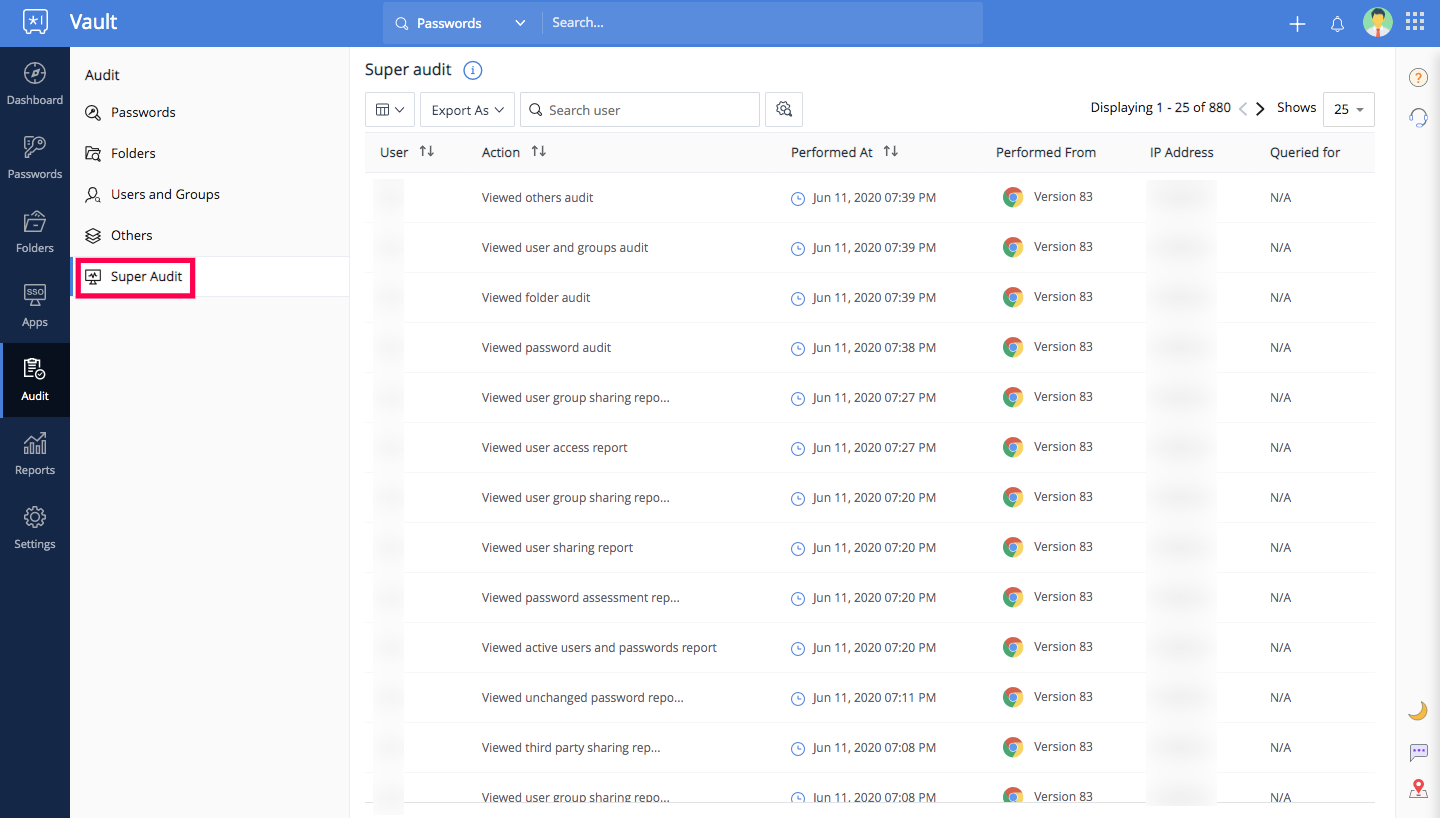Screen dimensions: 1440x818
Task: Click the plus icon to add new
Action: click(x=1297, y=24)
